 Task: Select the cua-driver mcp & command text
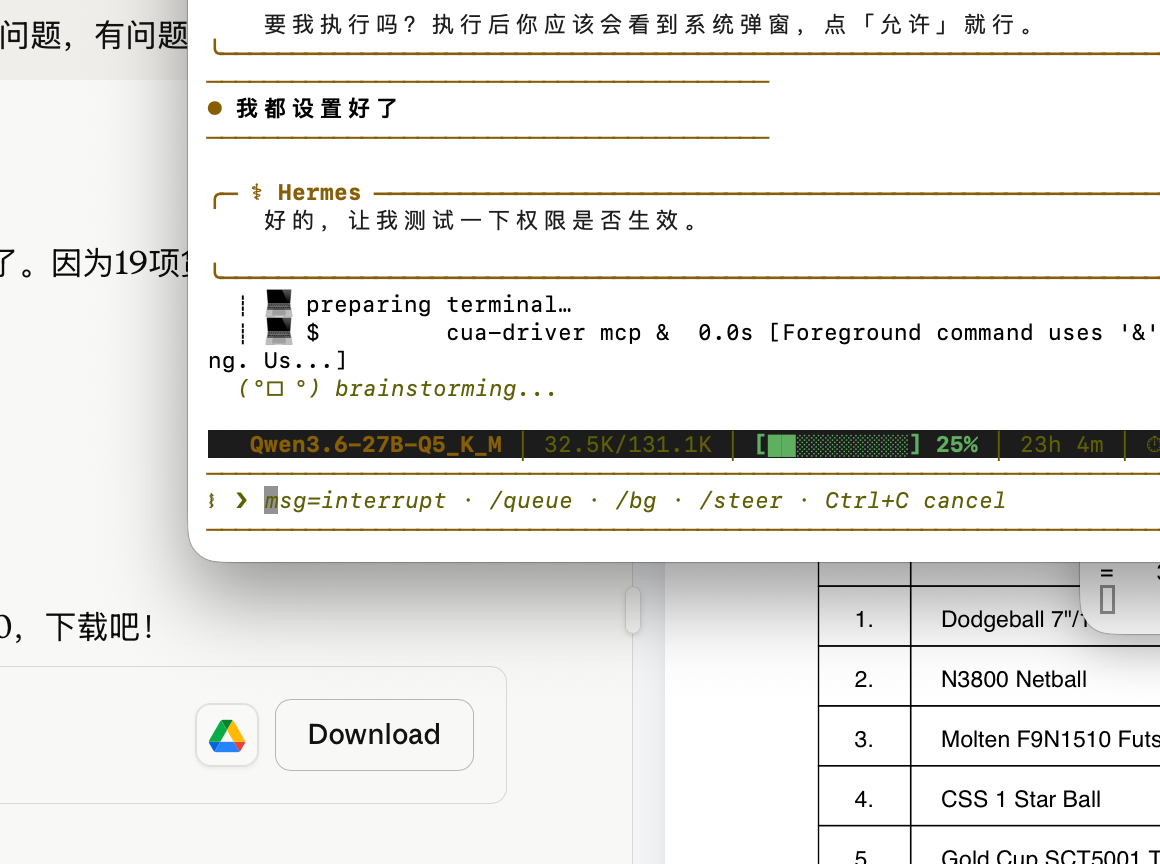pyautogui.click(x=558, y=333)
